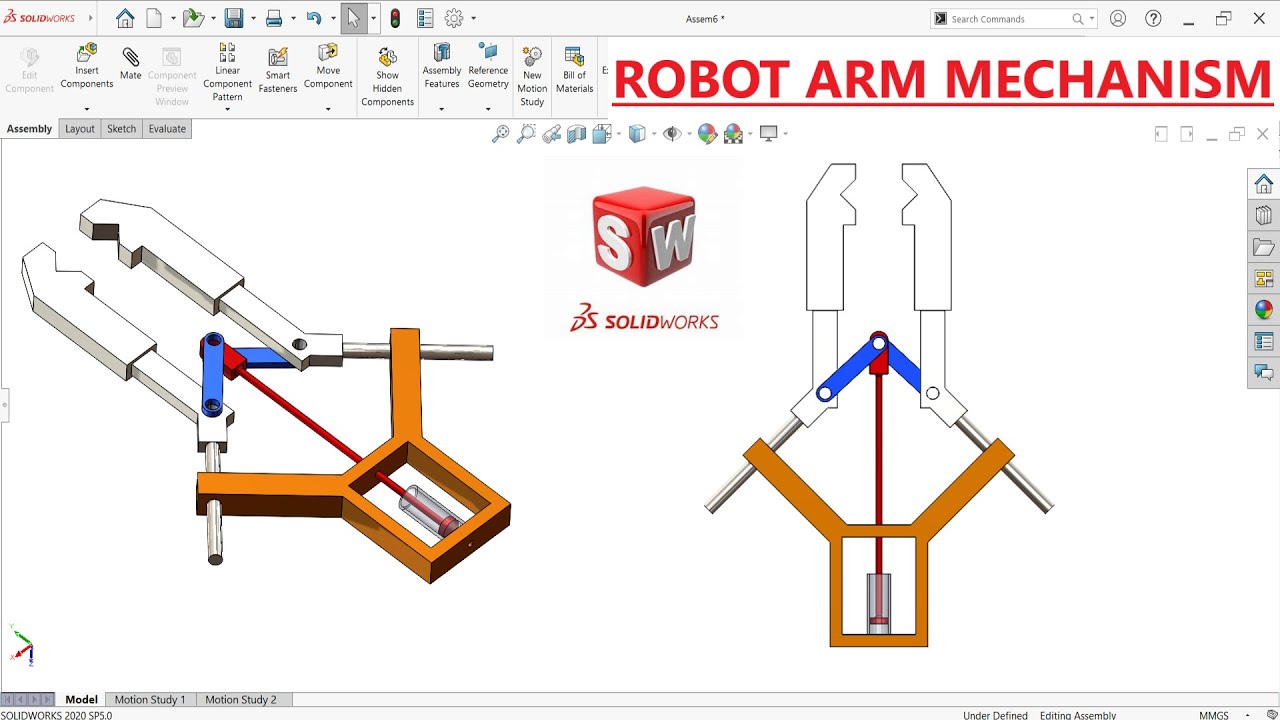
Task: Open the Home welcome dialog icon
Action: pos(125,18)
